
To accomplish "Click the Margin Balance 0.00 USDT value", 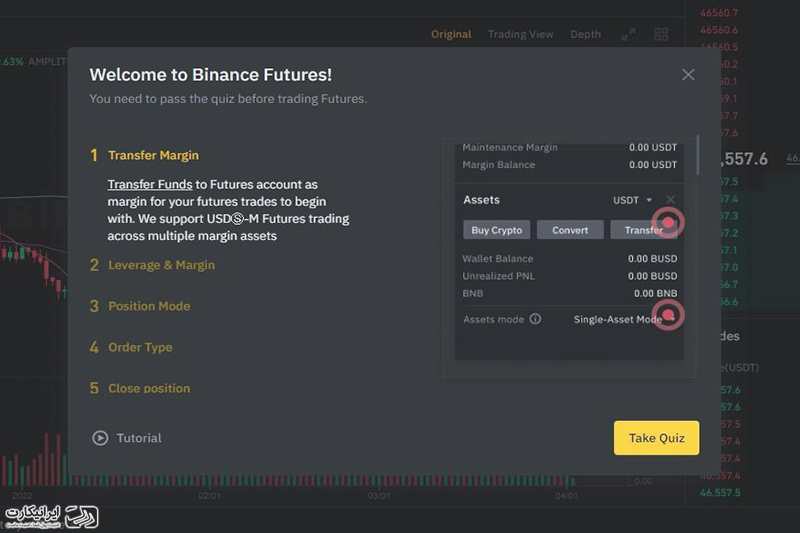I will pos(653,165).
